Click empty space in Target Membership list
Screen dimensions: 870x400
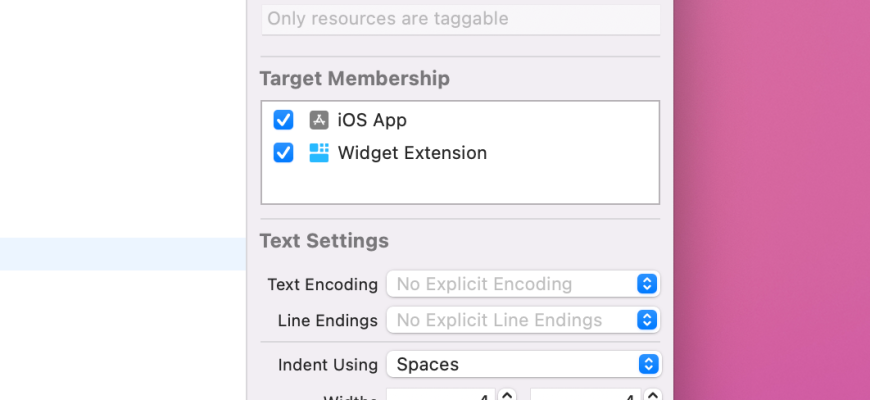(460, 185)
